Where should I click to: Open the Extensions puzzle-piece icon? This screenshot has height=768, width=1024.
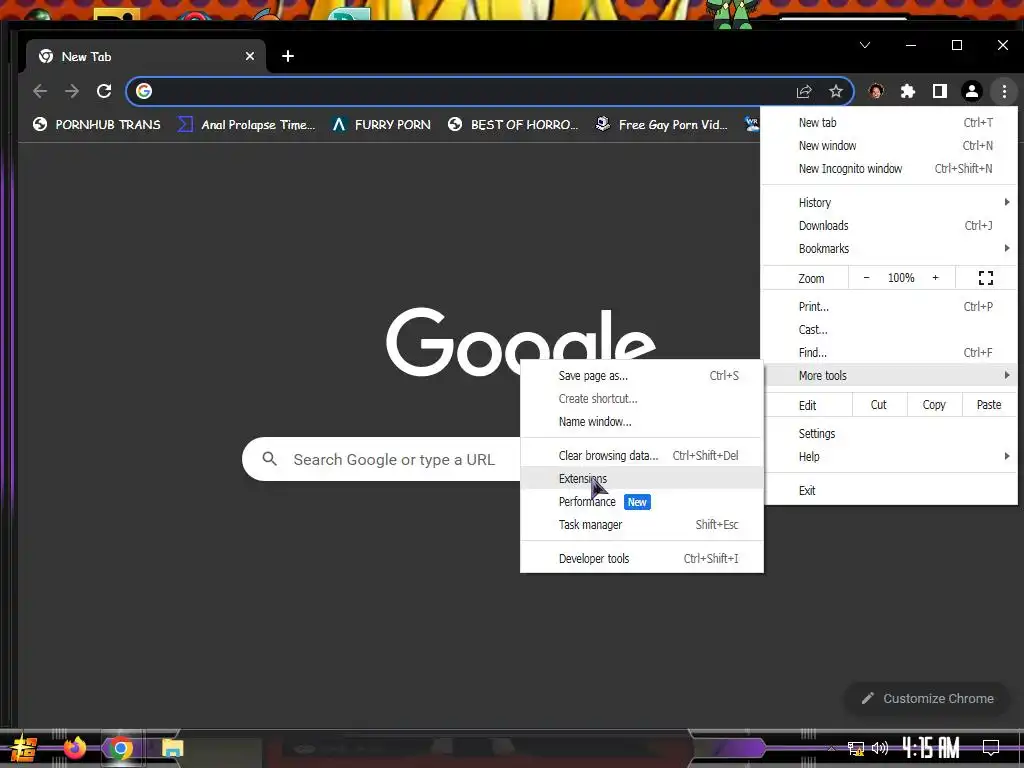(908, 91)
